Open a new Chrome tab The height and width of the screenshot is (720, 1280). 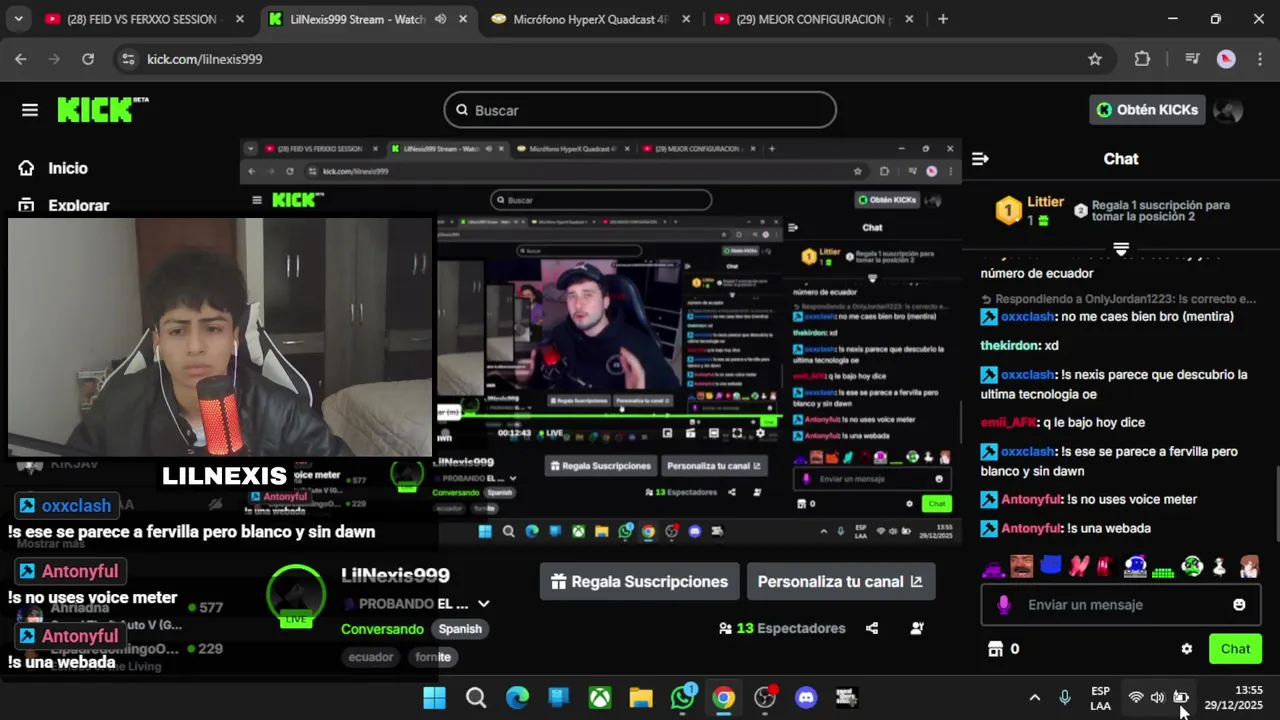point(942,19)
